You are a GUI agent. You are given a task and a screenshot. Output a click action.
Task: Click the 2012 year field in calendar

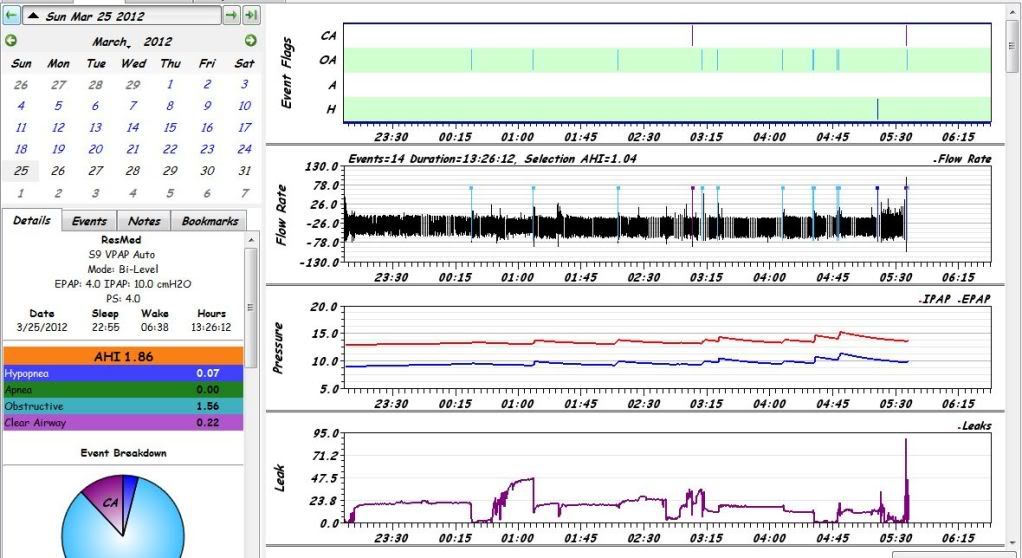[157, 42]
